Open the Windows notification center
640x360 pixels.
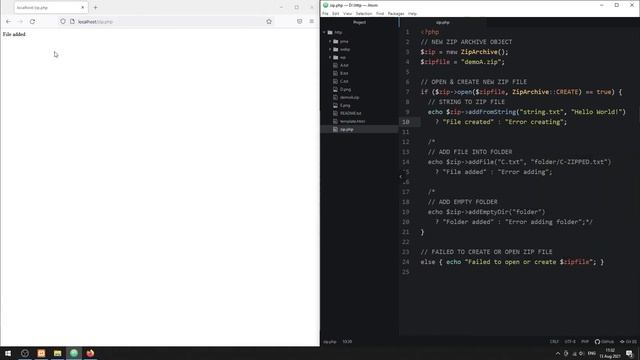629,353
